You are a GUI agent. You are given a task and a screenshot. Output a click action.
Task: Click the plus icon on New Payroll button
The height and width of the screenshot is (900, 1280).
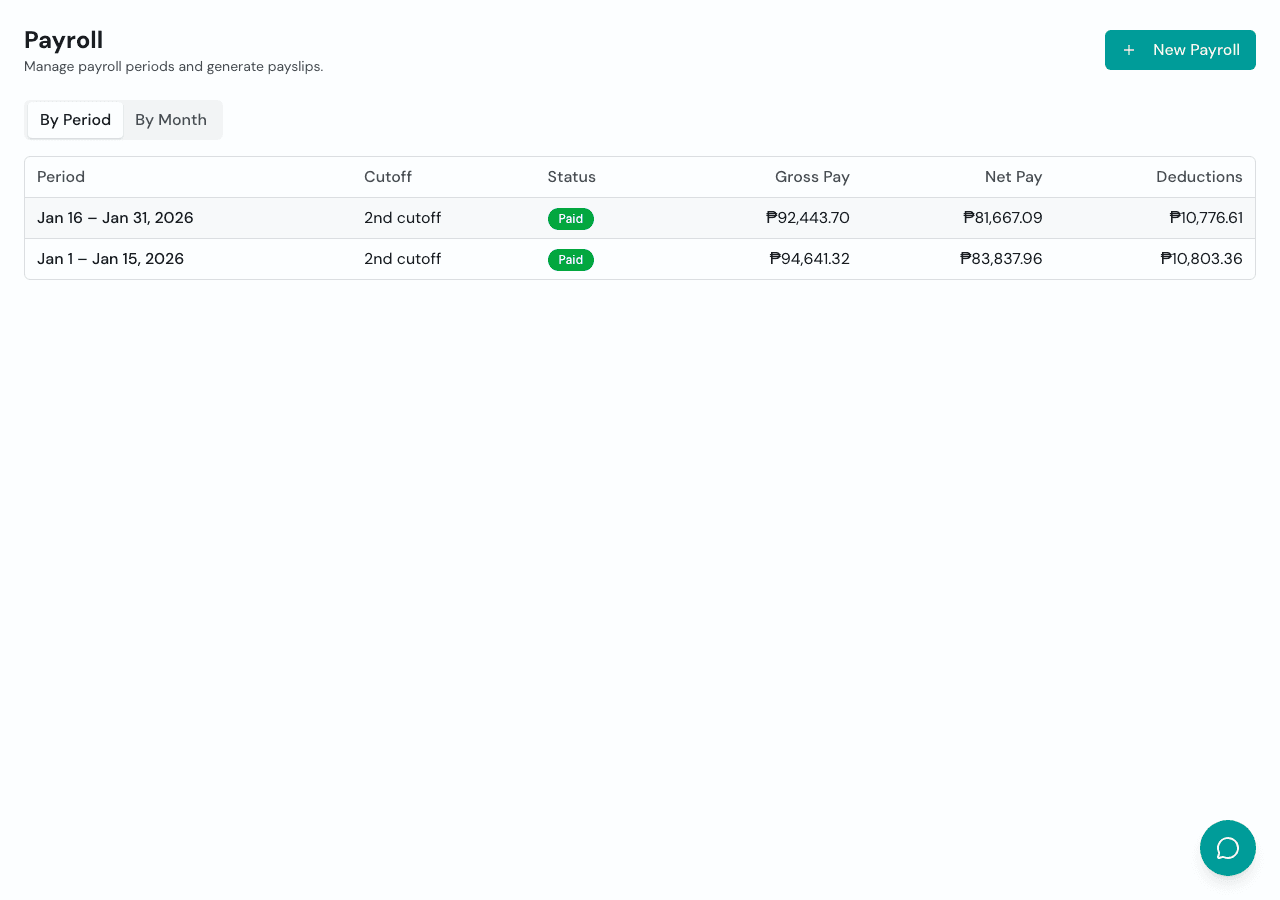tap(1129, 49)
